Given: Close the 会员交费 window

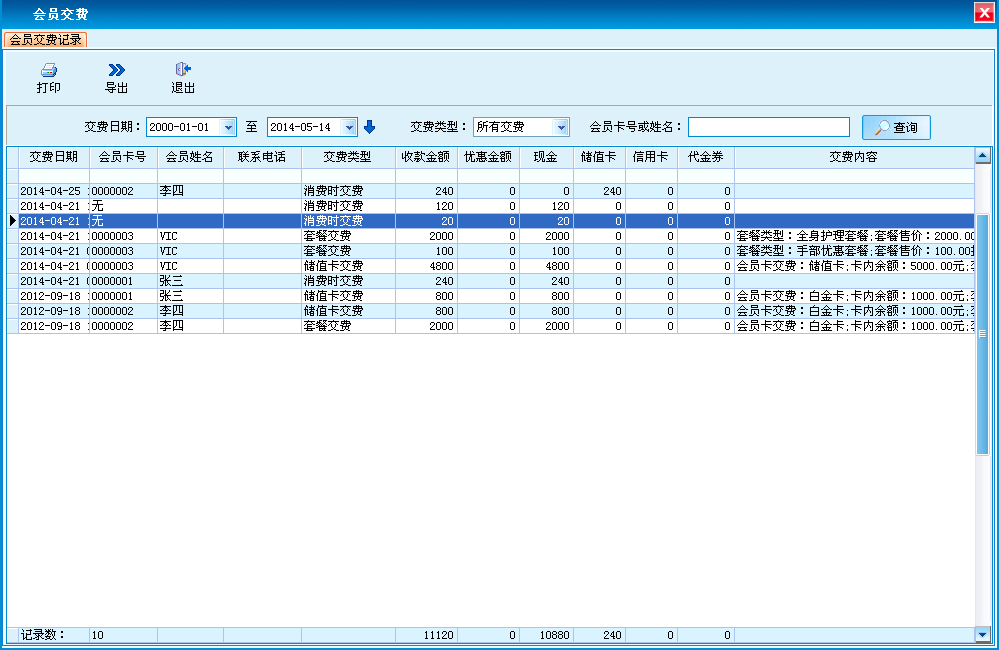Looking at the screenshot, I should [x=984, y=13].
